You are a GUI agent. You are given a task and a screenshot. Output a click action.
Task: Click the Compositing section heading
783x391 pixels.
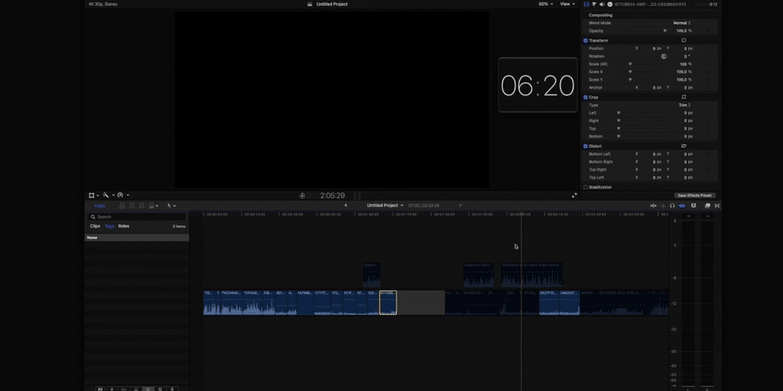[x=600, y=15]
